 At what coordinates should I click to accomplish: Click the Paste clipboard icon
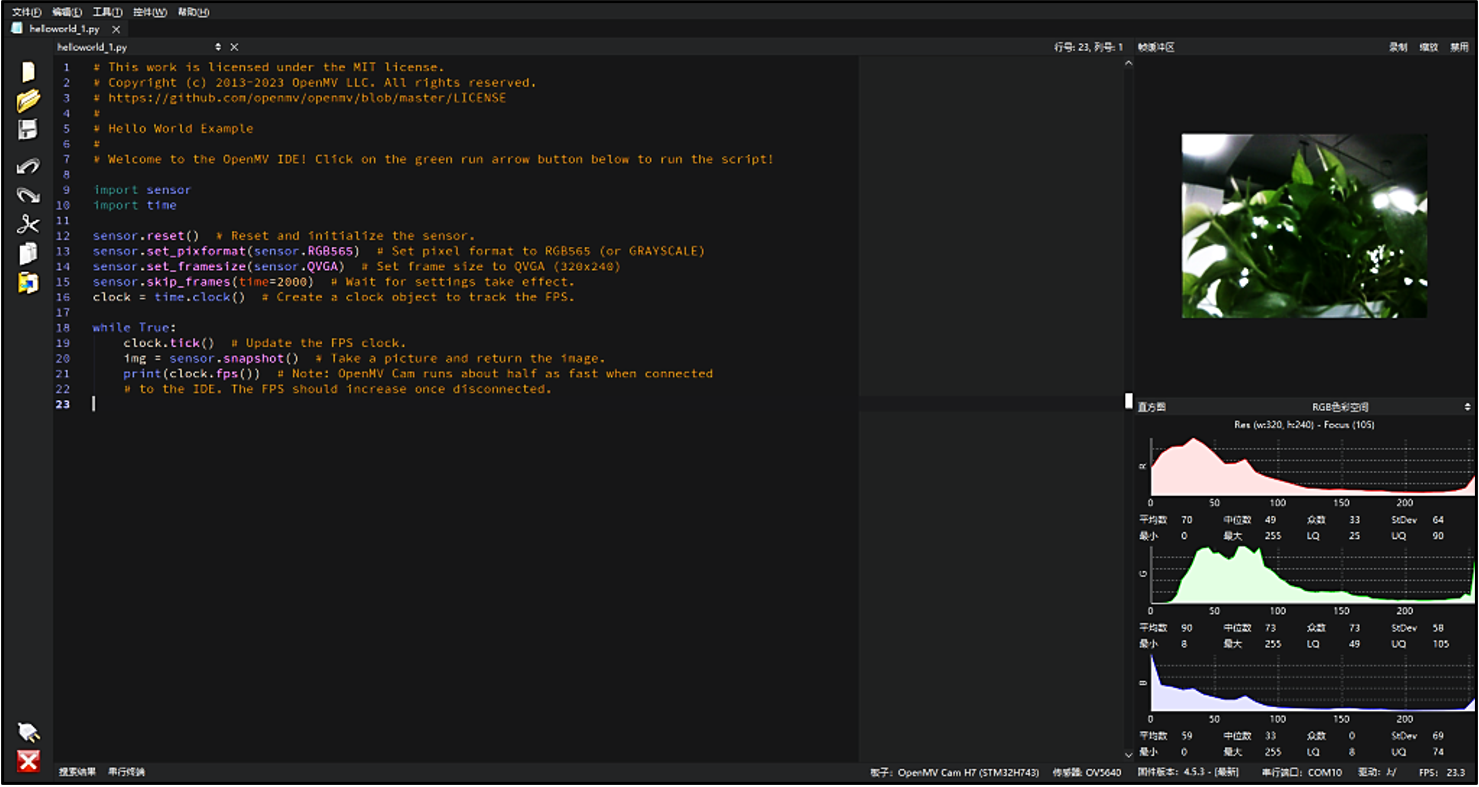tap(28, 283)
